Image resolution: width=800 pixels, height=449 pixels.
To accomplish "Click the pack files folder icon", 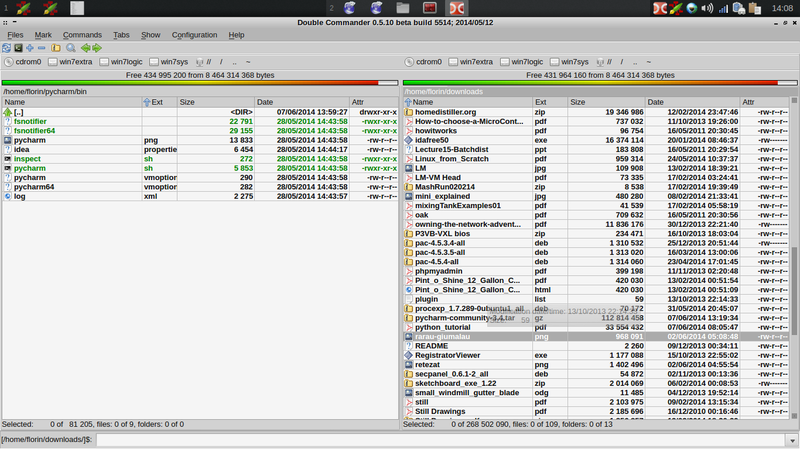I will coord(56,48).
